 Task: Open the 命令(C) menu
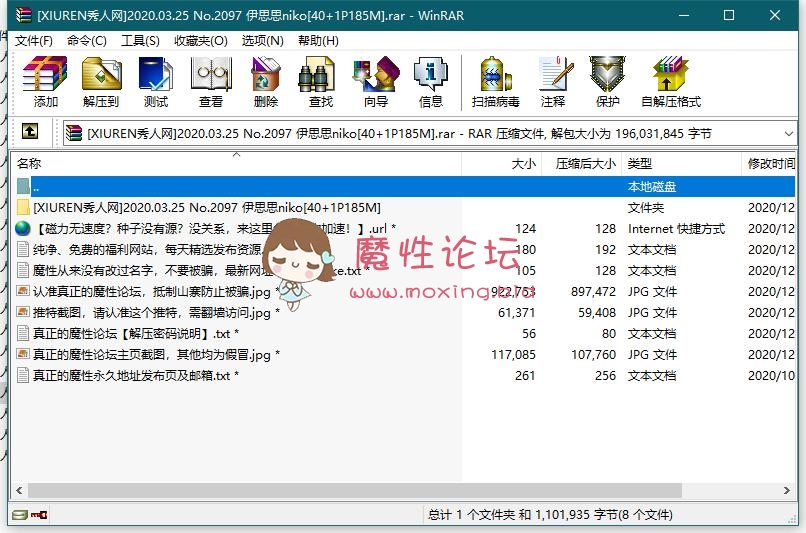[x=86, y=41]
